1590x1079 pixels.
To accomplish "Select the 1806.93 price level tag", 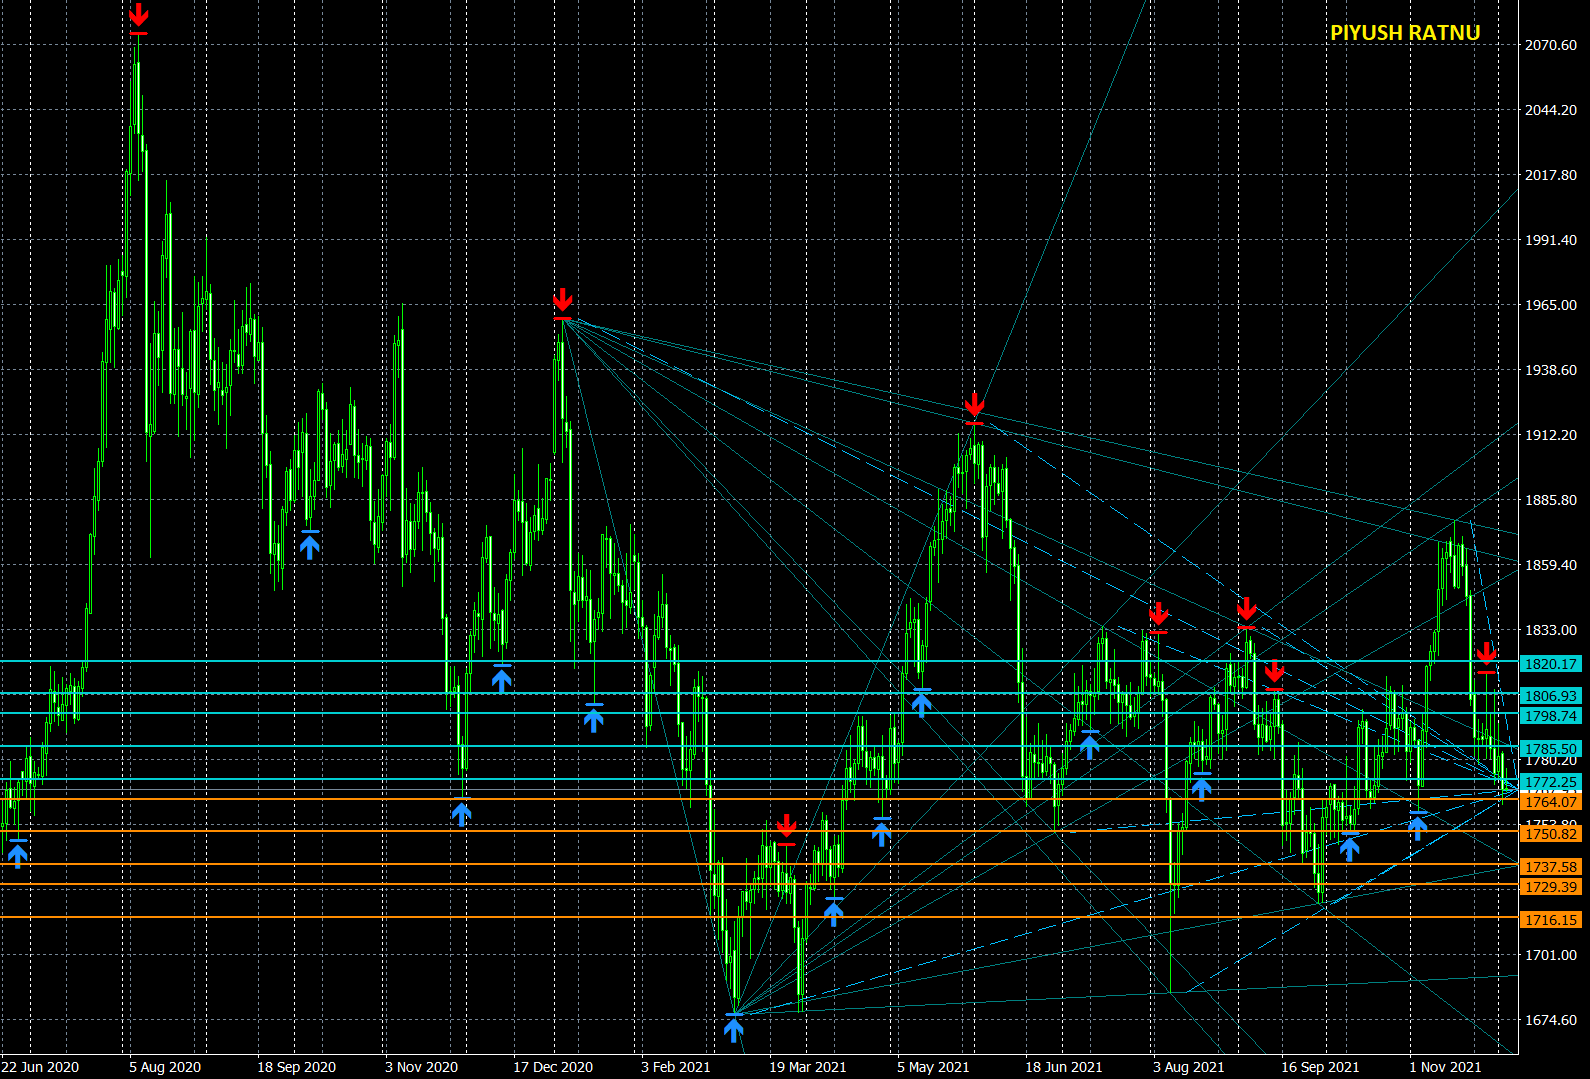I will point(1550,696).
